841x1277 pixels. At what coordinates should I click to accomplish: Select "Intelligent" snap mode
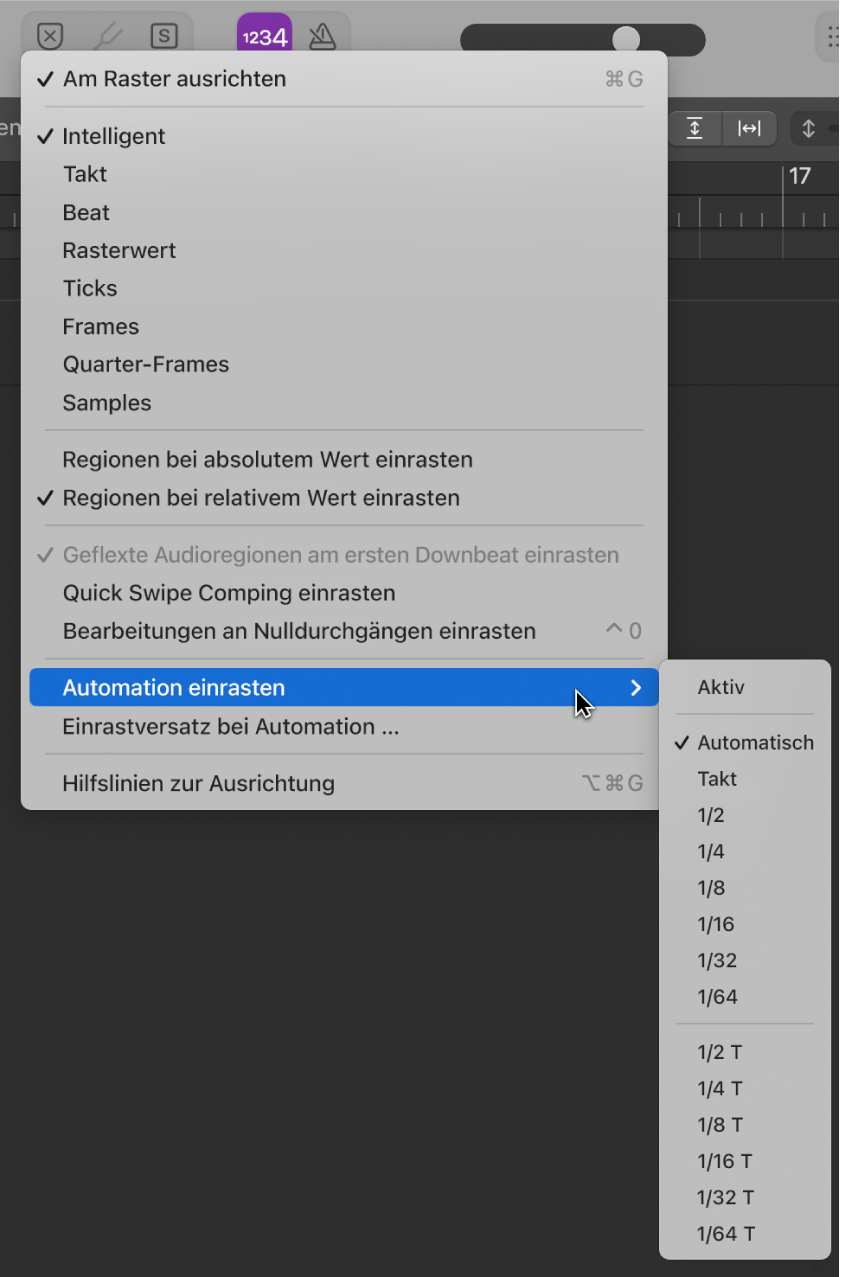click(x=114, y=136)
